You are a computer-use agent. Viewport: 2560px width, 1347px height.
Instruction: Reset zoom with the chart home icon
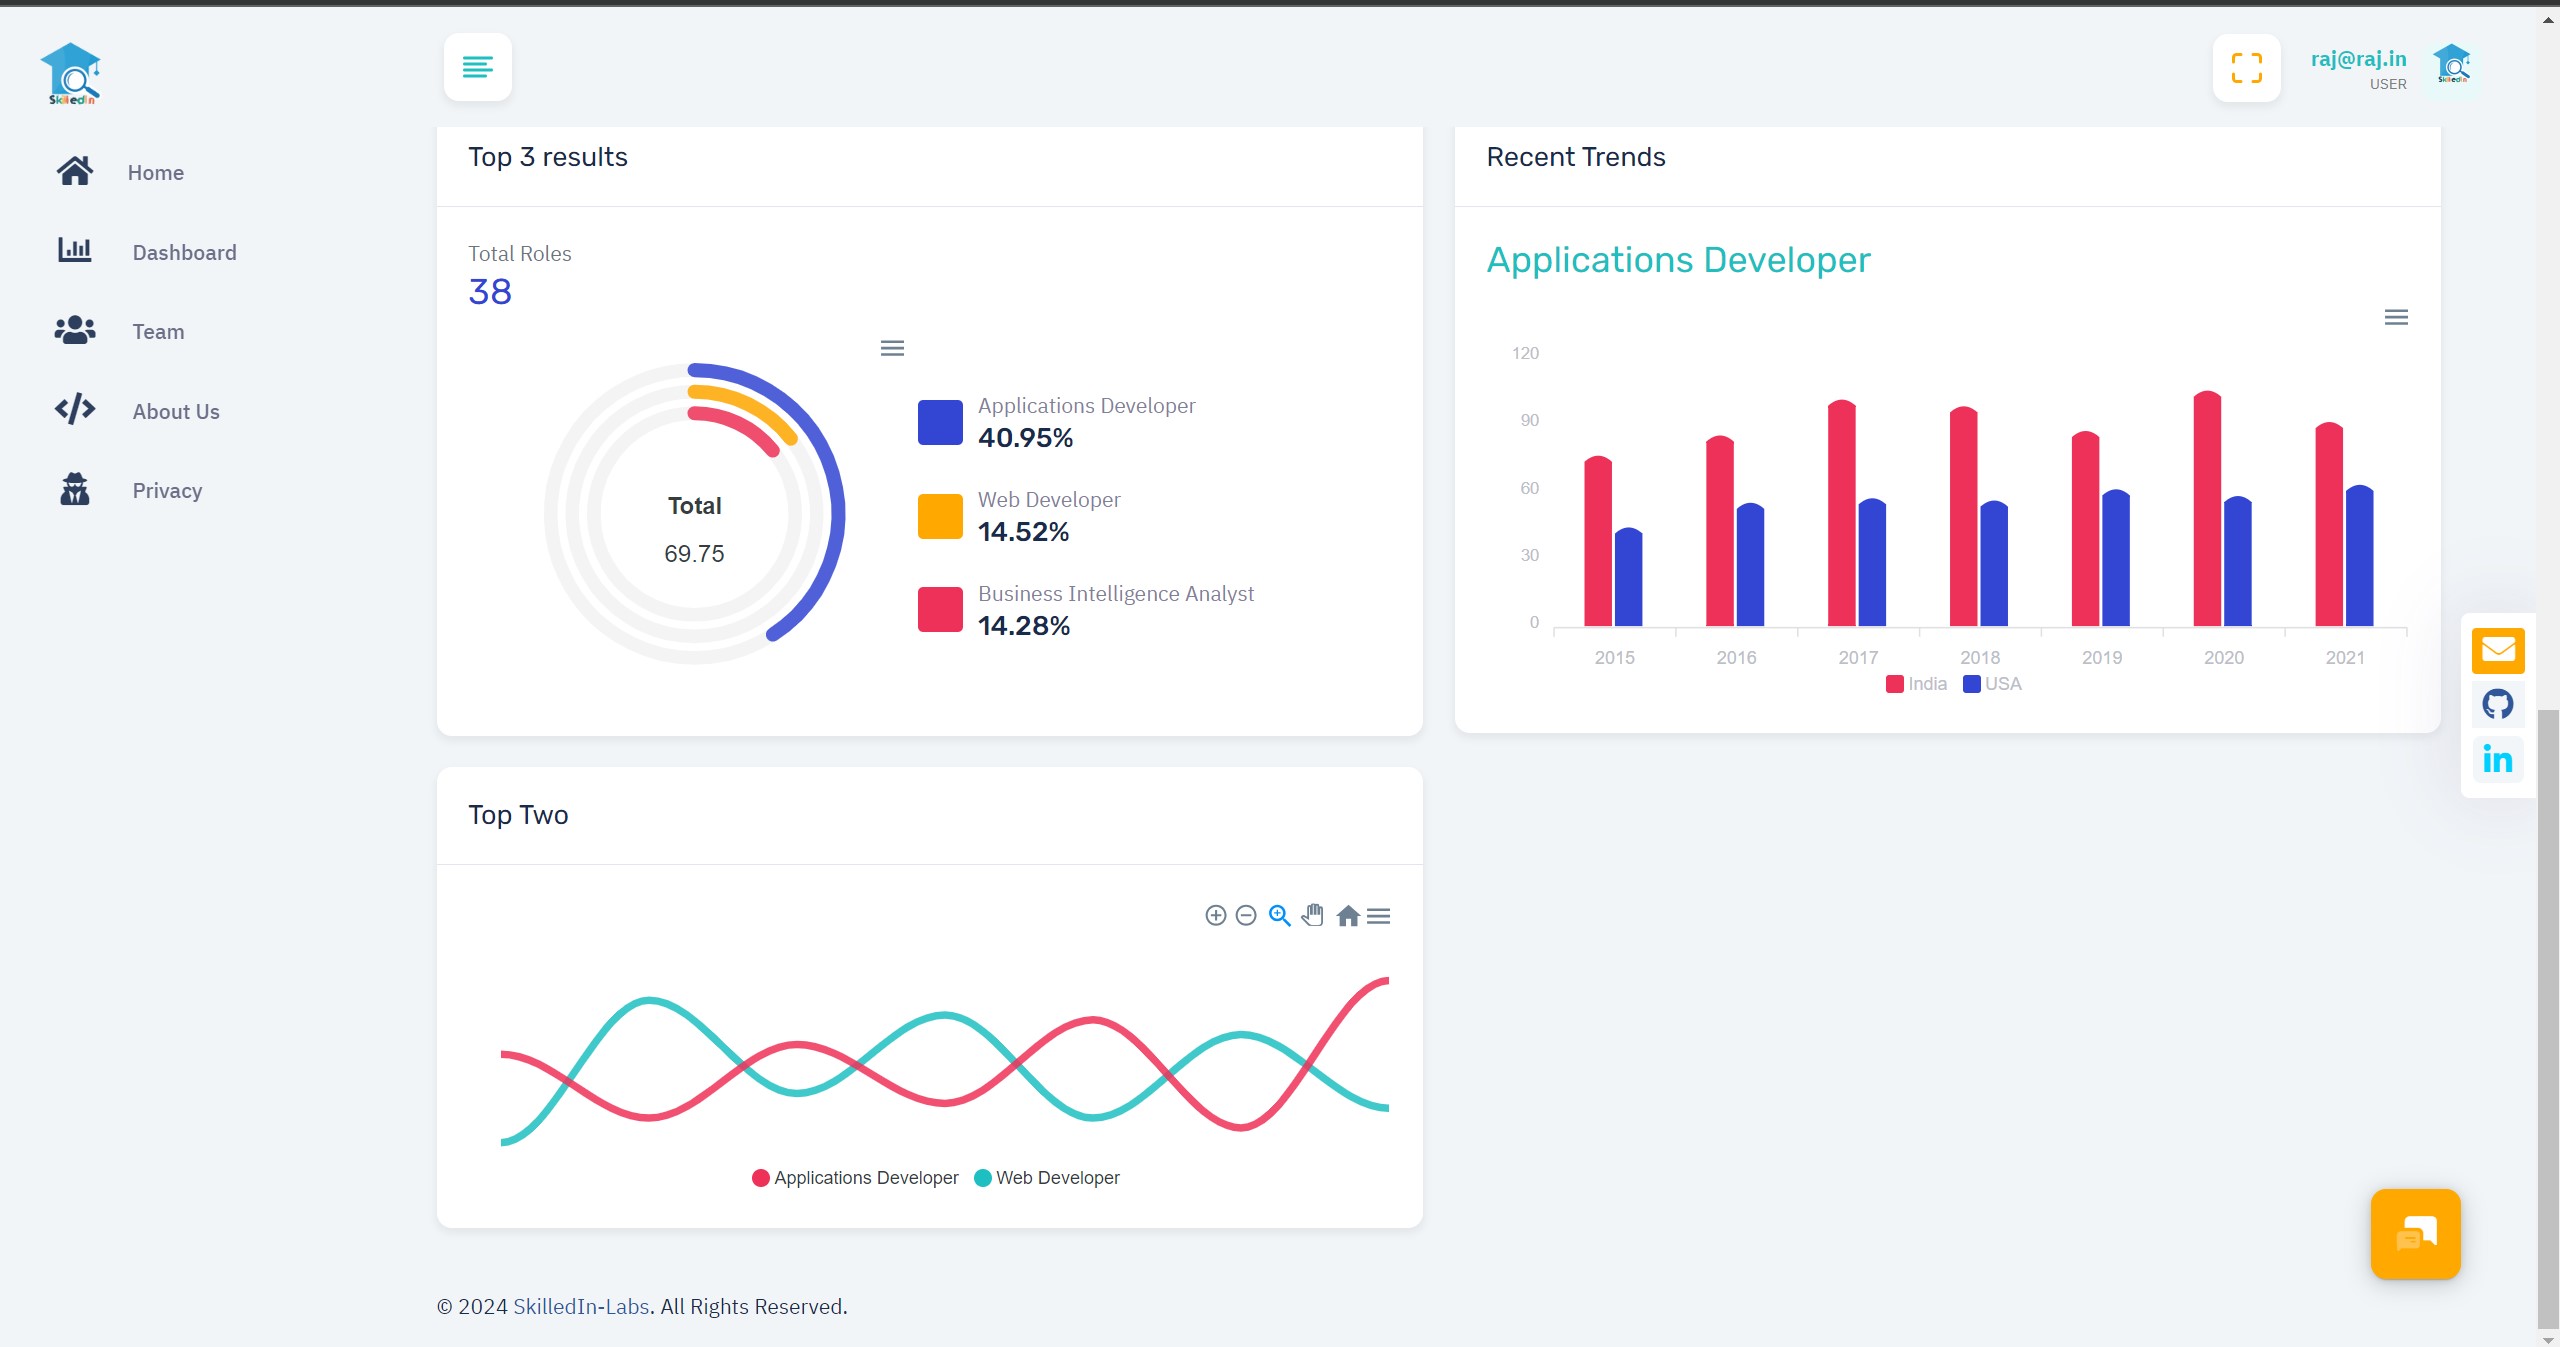click(x=1348, y=915)
